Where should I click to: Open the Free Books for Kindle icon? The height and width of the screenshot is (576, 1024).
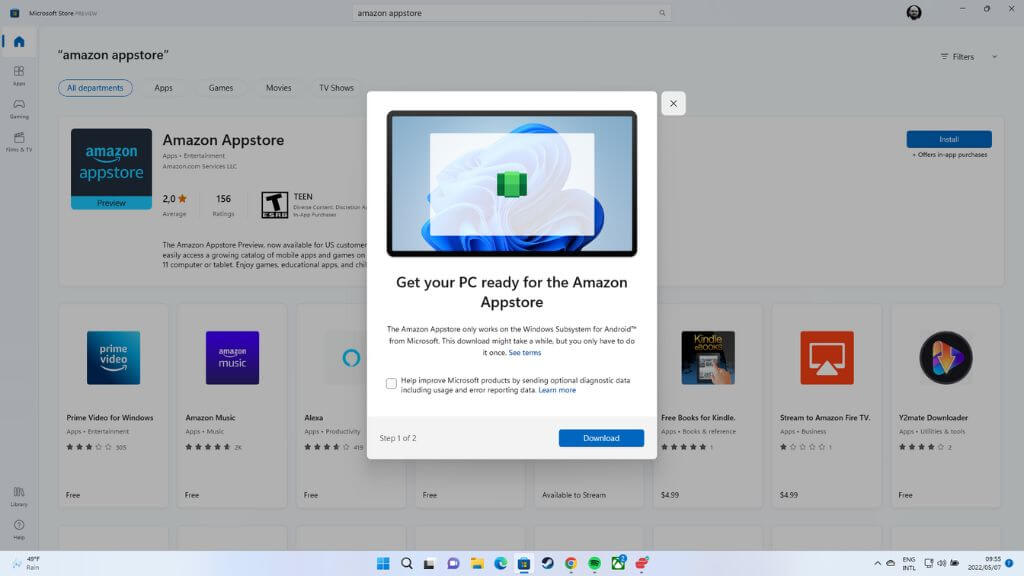pyautogui.click(x=708, y=357)
